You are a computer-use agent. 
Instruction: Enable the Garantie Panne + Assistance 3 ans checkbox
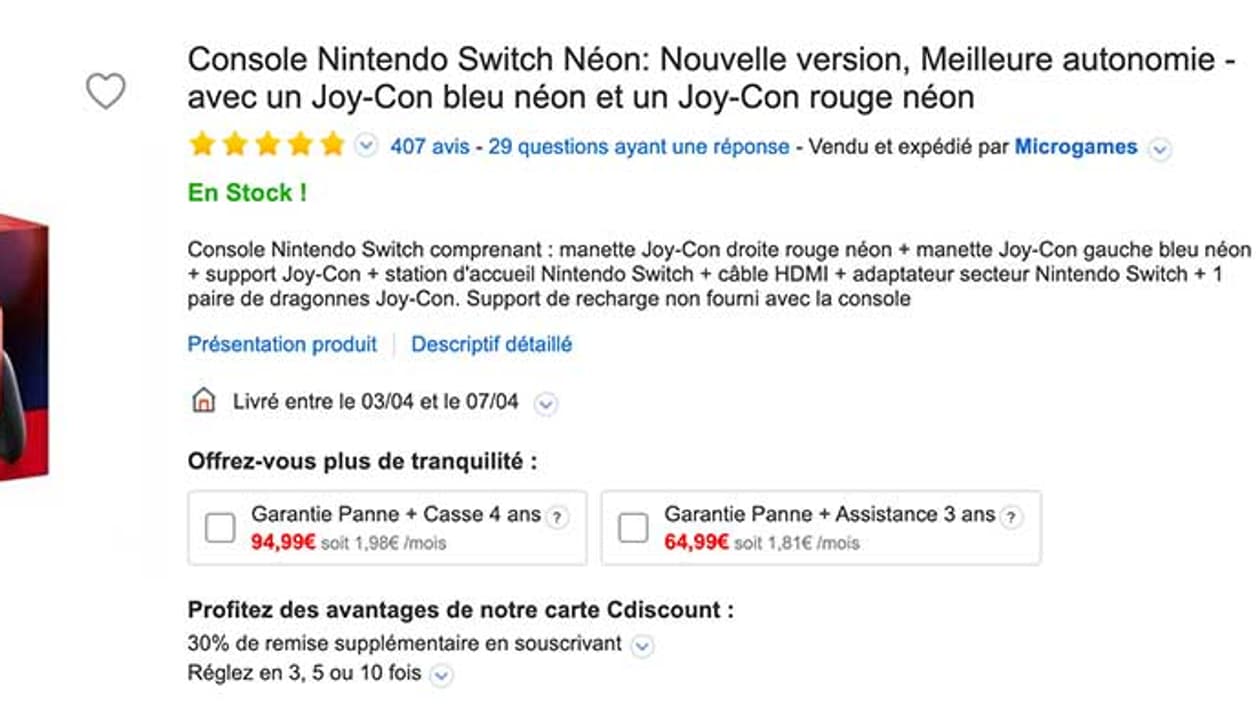point(636,528)
